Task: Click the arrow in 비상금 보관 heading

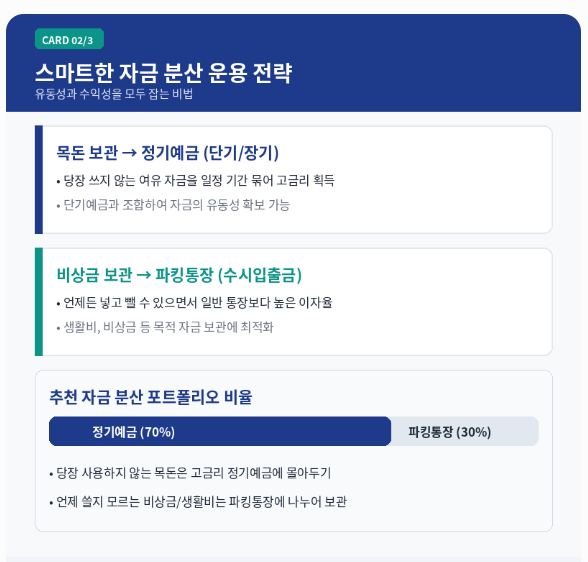Action: 144,276
